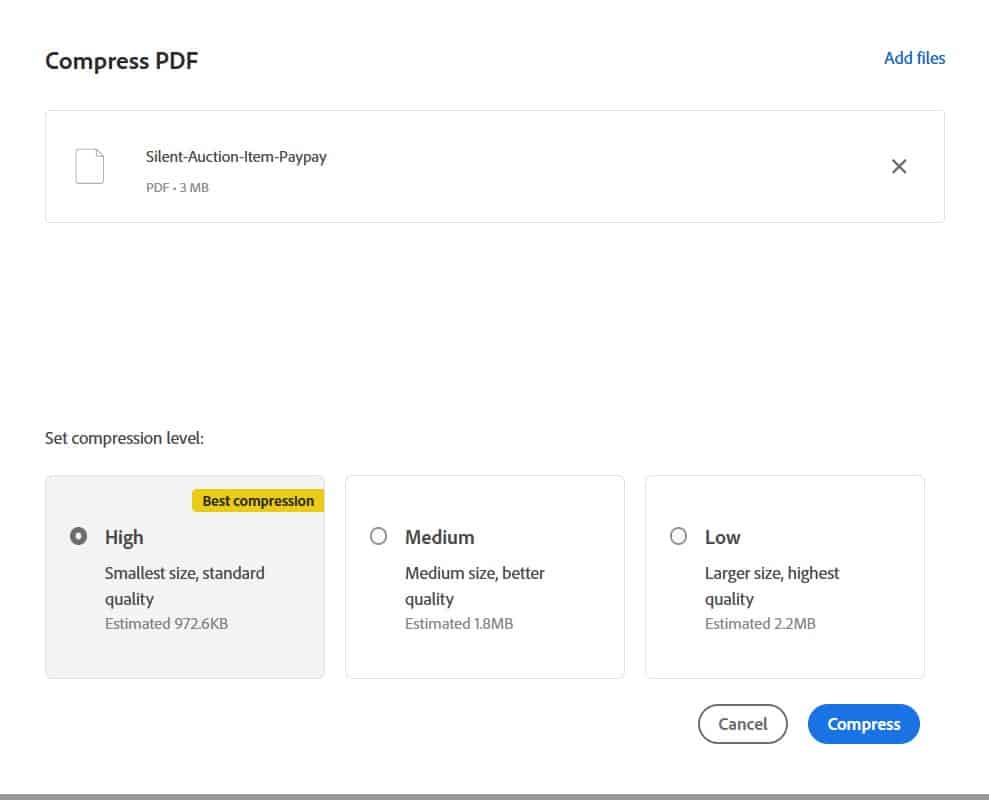The image size is (989, 800).
Task: Click the 'High' heading text
Action: coord(124,537)
